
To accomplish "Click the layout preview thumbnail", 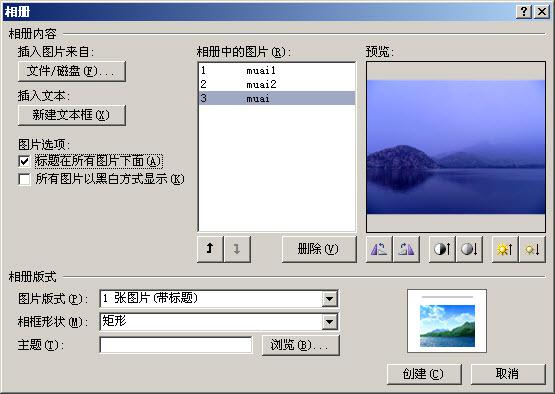I will [x=447, y=321].
